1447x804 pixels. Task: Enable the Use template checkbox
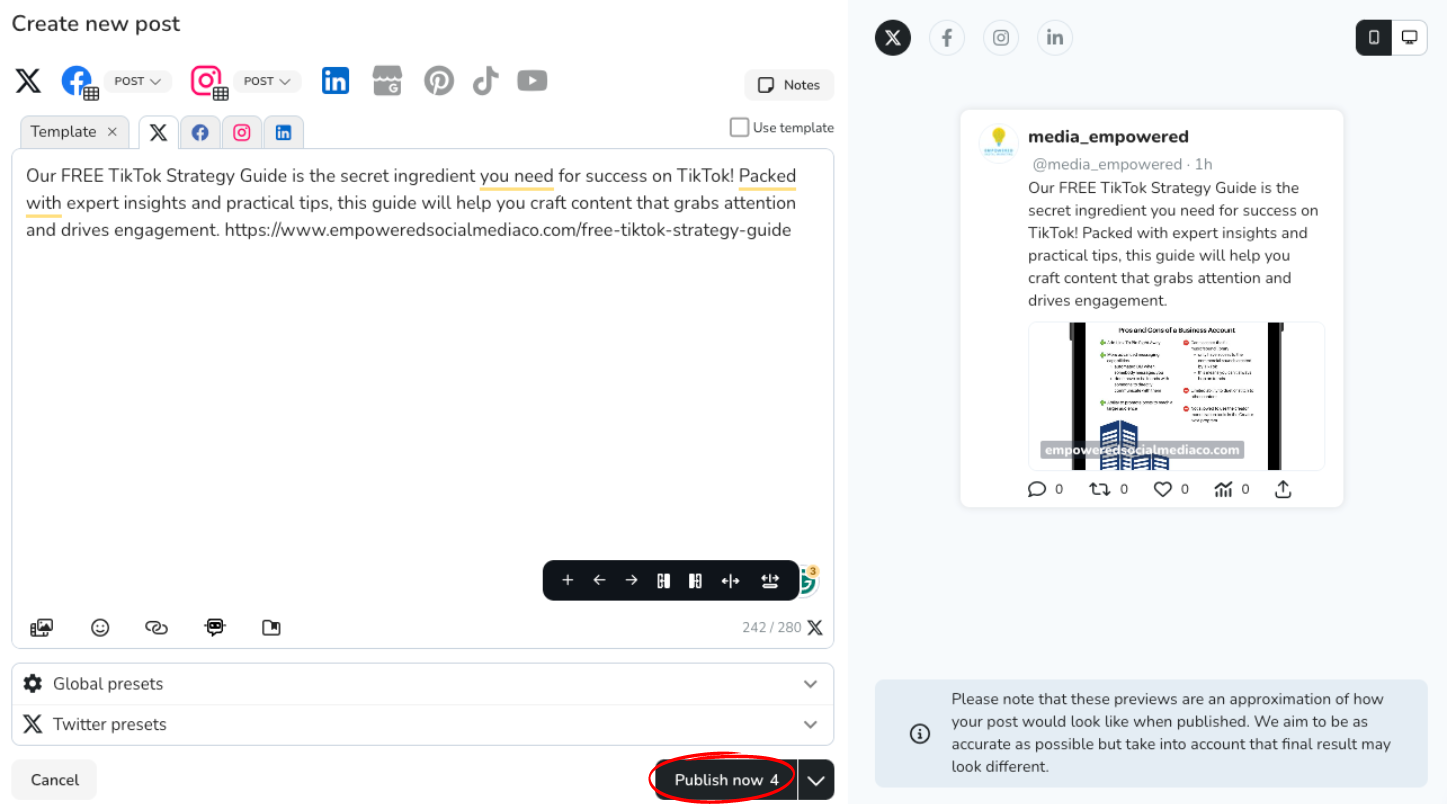coord(739,127)
